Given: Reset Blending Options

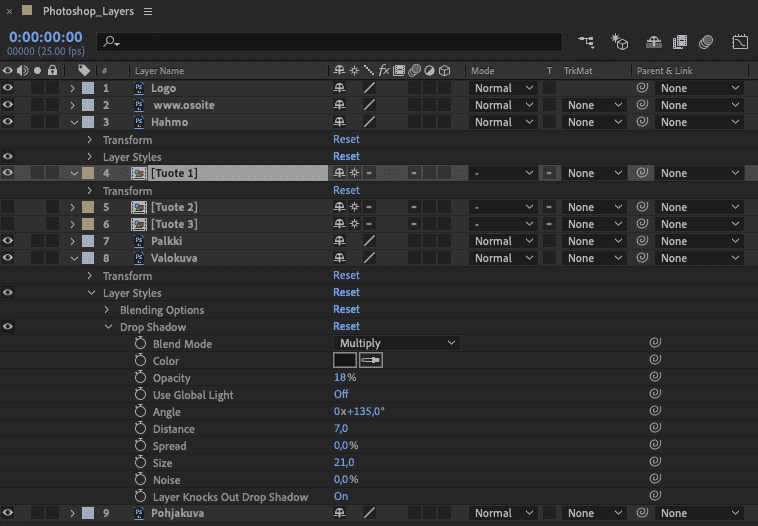Looking at the screenshot, I should [x=346, y=309].
